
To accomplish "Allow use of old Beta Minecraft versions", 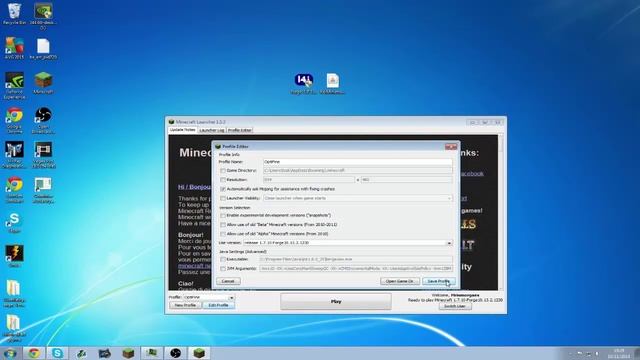I will [223, 225].
